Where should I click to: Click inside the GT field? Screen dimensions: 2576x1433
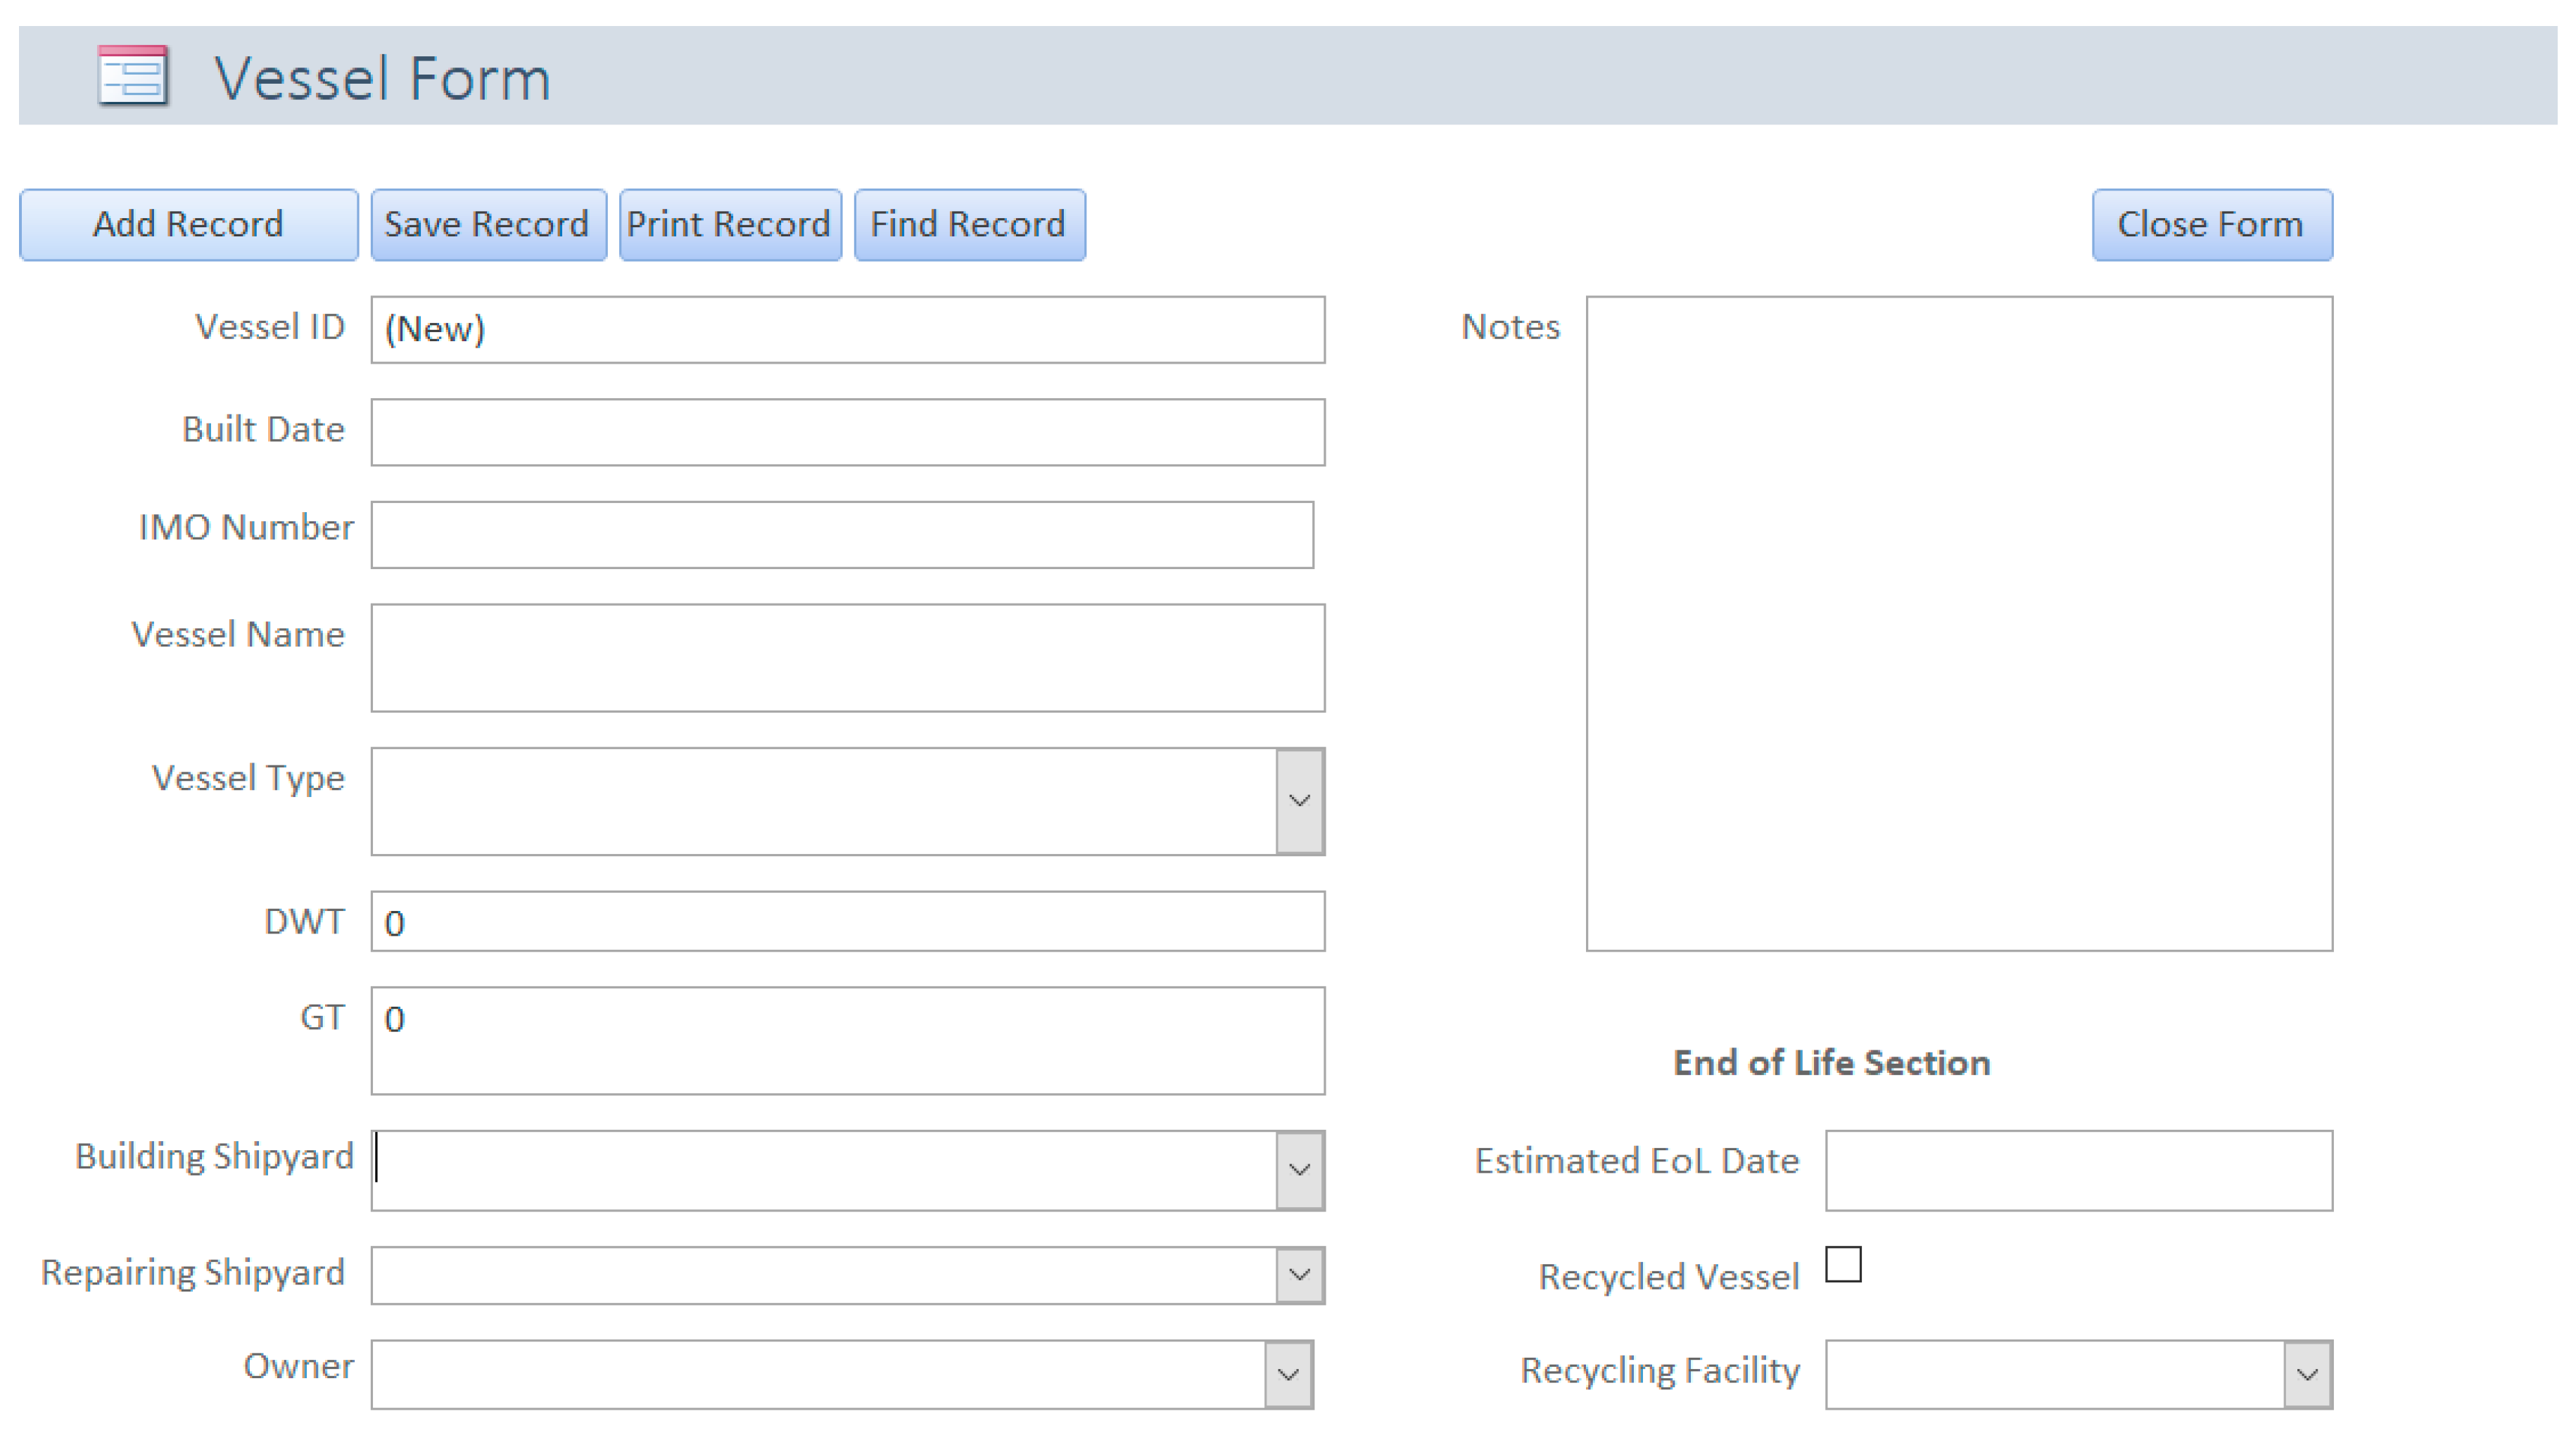(x=847, y=1040)
